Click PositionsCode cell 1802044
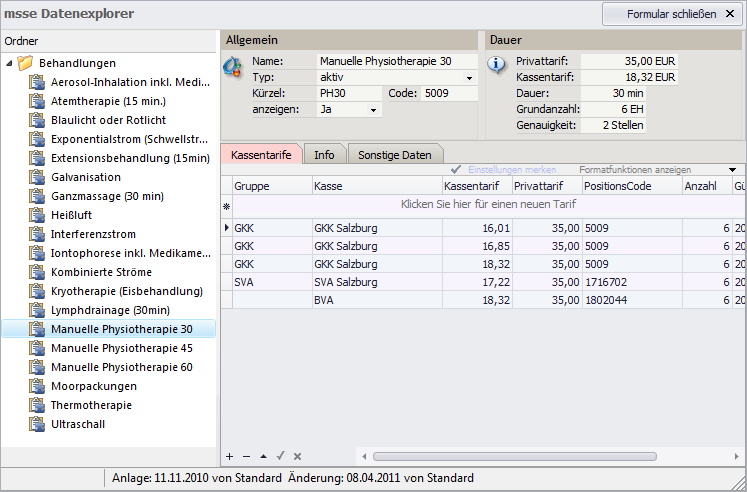 coord(632,301)
